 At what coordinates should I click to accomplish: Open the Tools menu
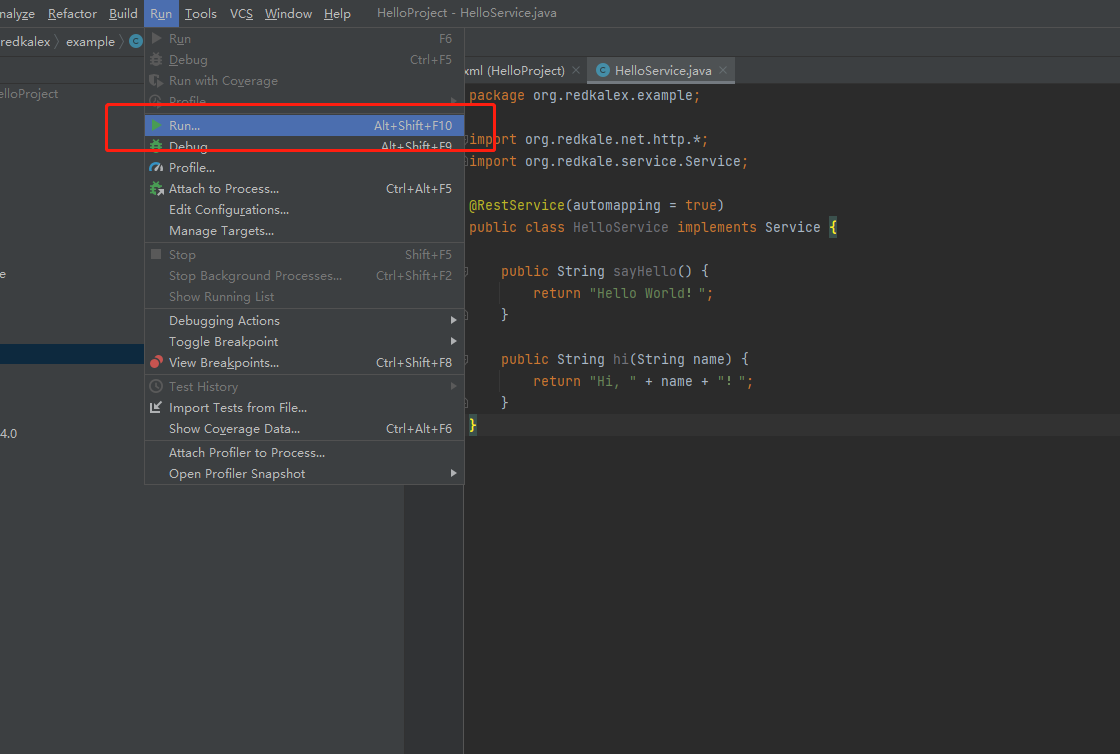click(x=201, y=14)
